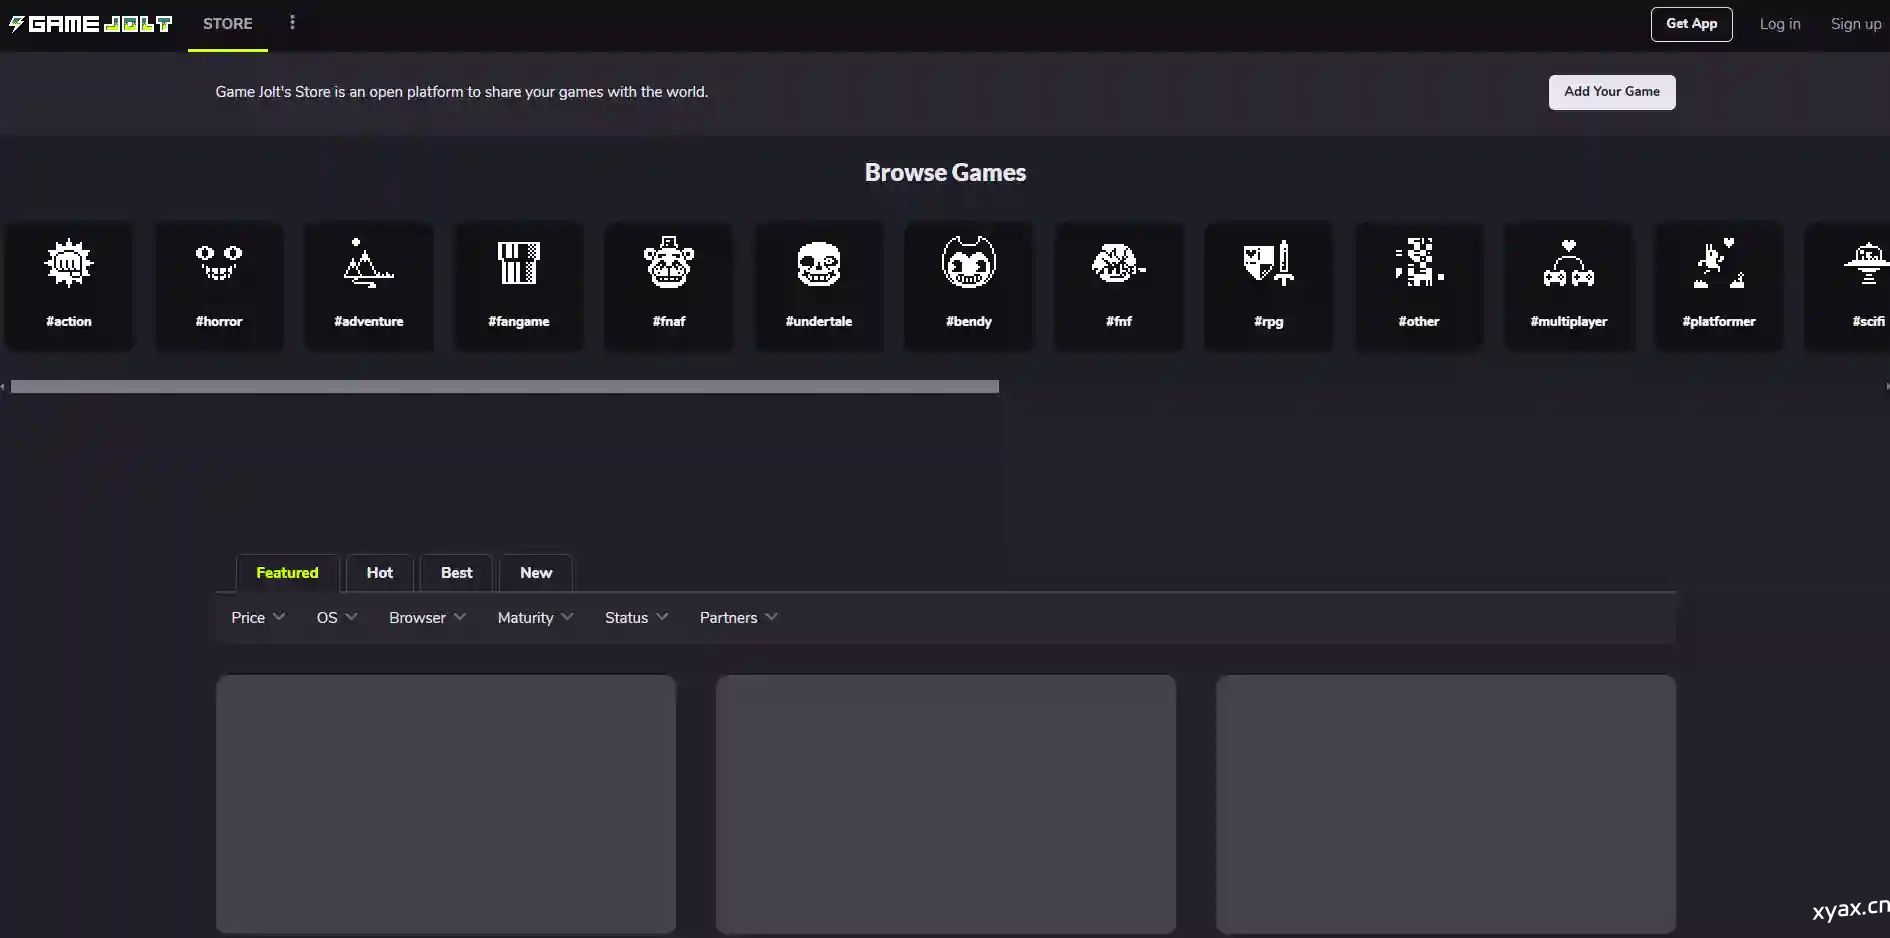Select the #multiplayer controllers category
This screenshot has width=1890, height=938.
tap(1569, 284)
